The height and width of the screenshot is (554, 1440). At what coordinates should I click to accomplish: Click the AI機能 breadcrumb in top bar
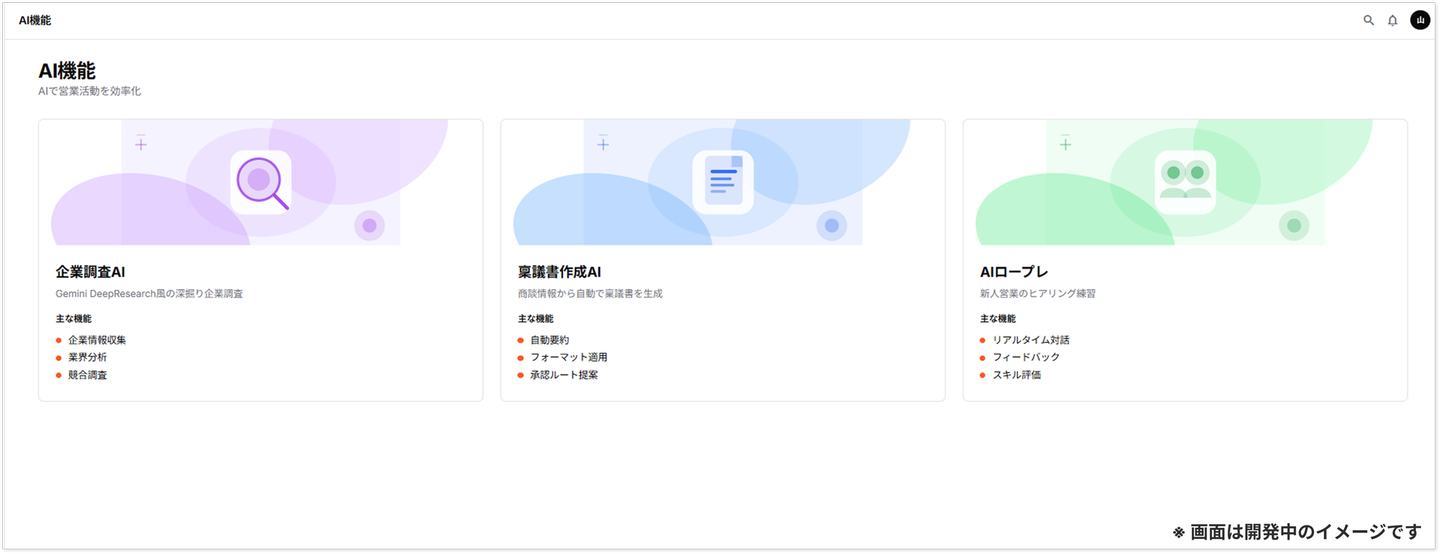35,20
